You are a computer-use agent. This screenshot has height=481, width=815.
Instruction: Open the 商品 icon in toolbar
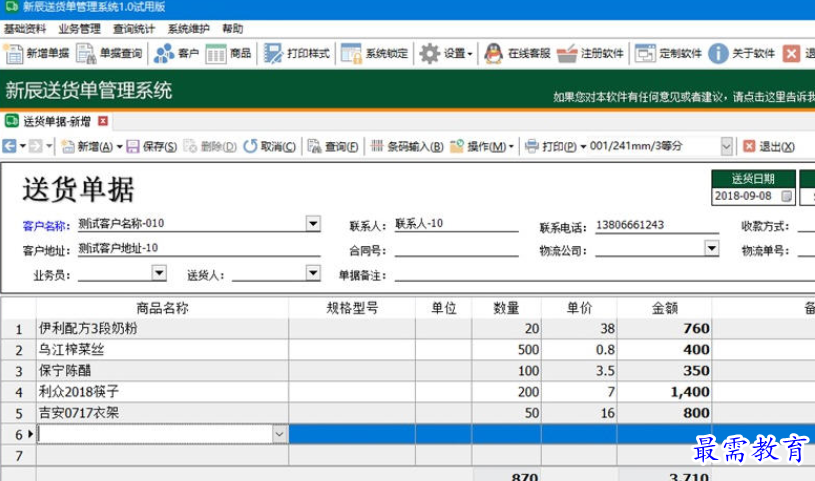228,53
